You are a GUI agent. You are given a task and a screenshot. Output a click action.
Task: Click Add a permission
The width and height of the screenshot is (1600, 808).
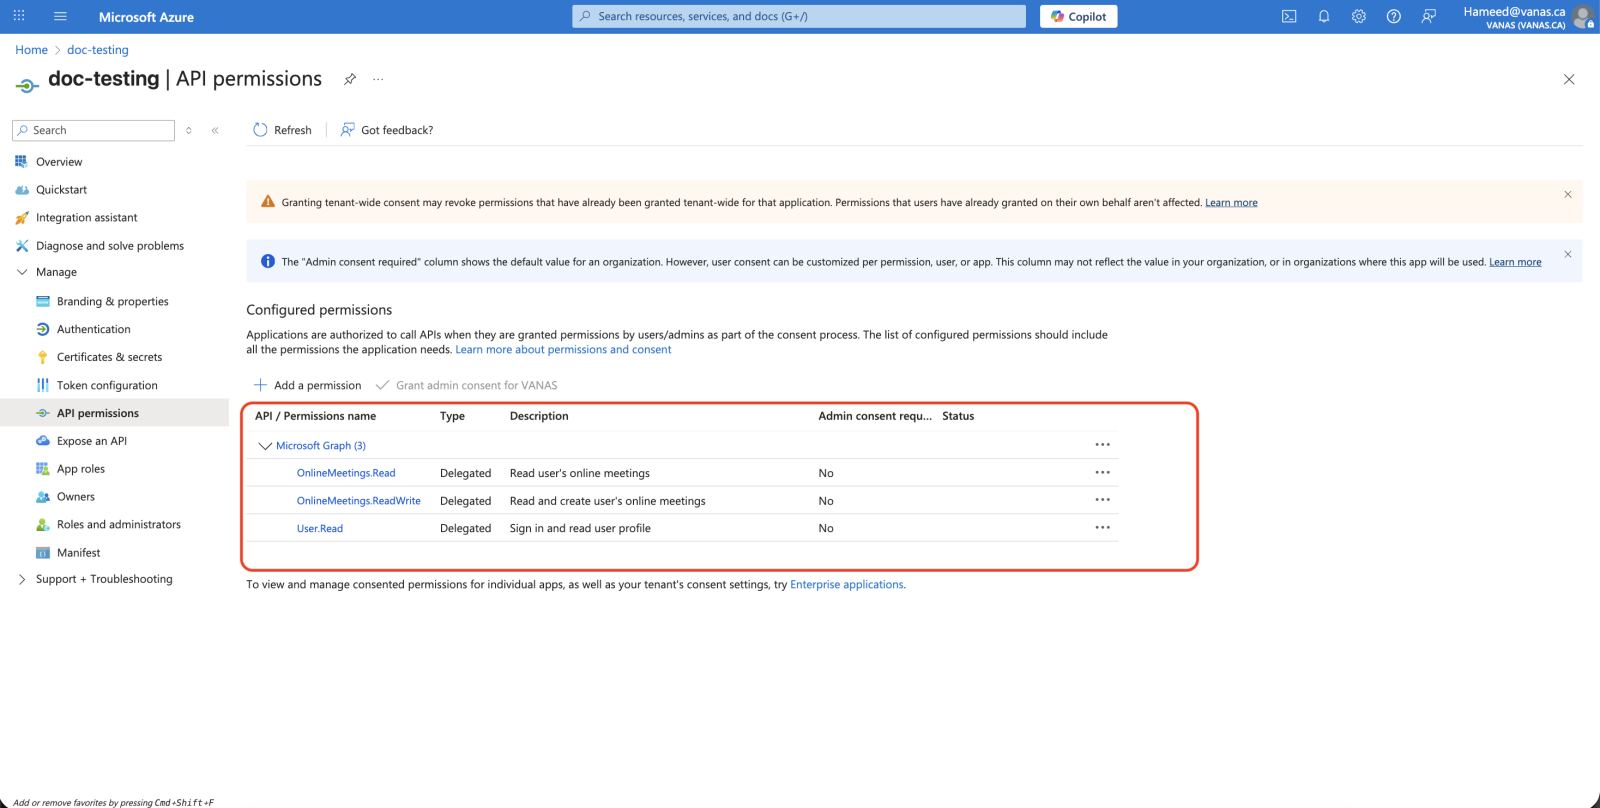308,385
